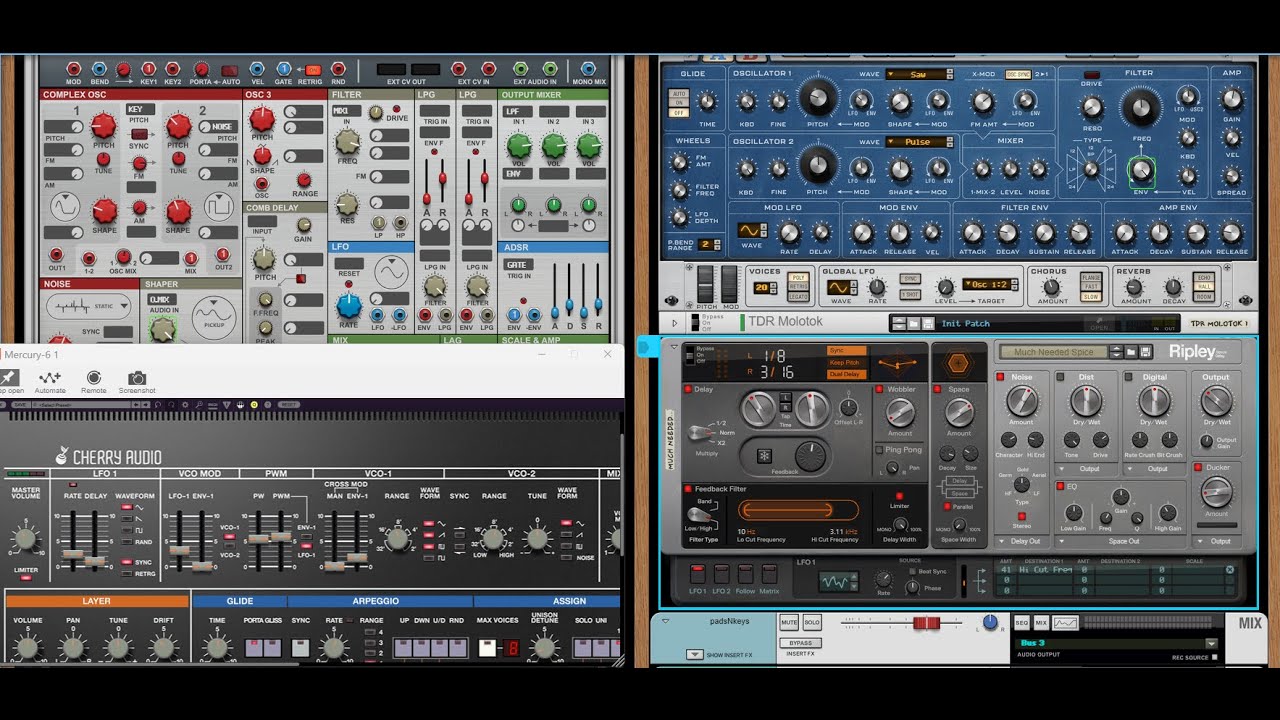Expand the Delay Out section in Ripley
Image resolution: width=1280 pixels, height=720 pixels.
point(1003,541)
